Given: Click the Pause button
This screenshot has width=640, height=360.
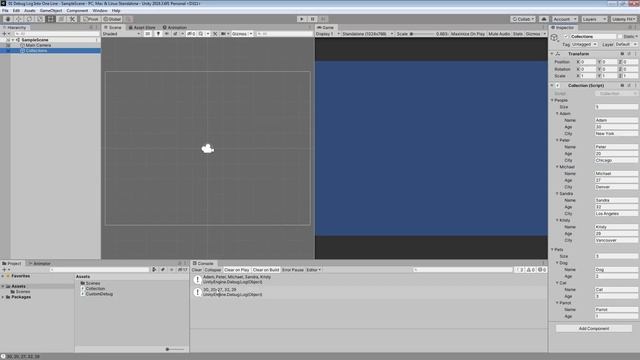Looking at the screenshot, I should [x=313, y=19].
